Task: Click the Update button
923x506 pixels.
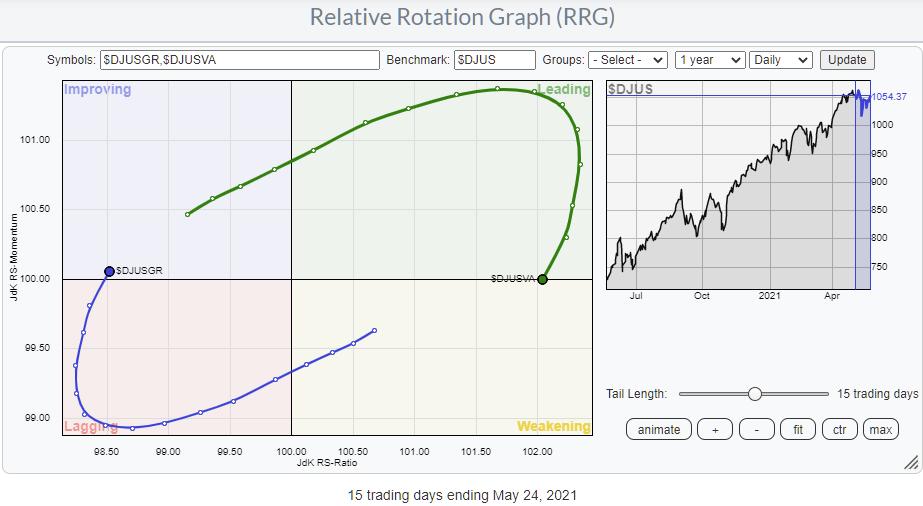Action: (x=847, y=60)
